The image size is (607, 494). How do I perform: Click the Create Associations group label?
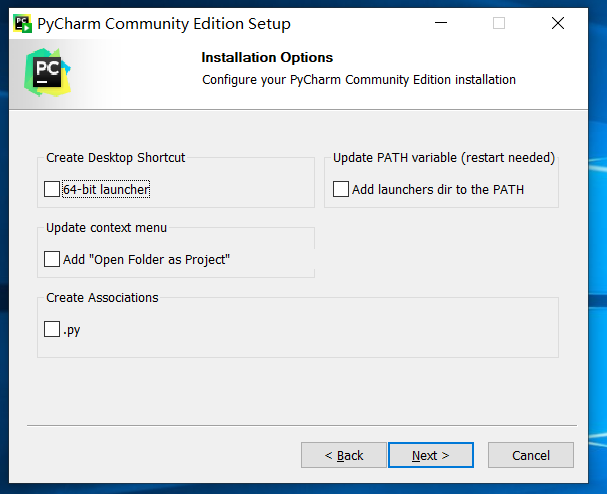pyautogui.click(x=102, y=298)
